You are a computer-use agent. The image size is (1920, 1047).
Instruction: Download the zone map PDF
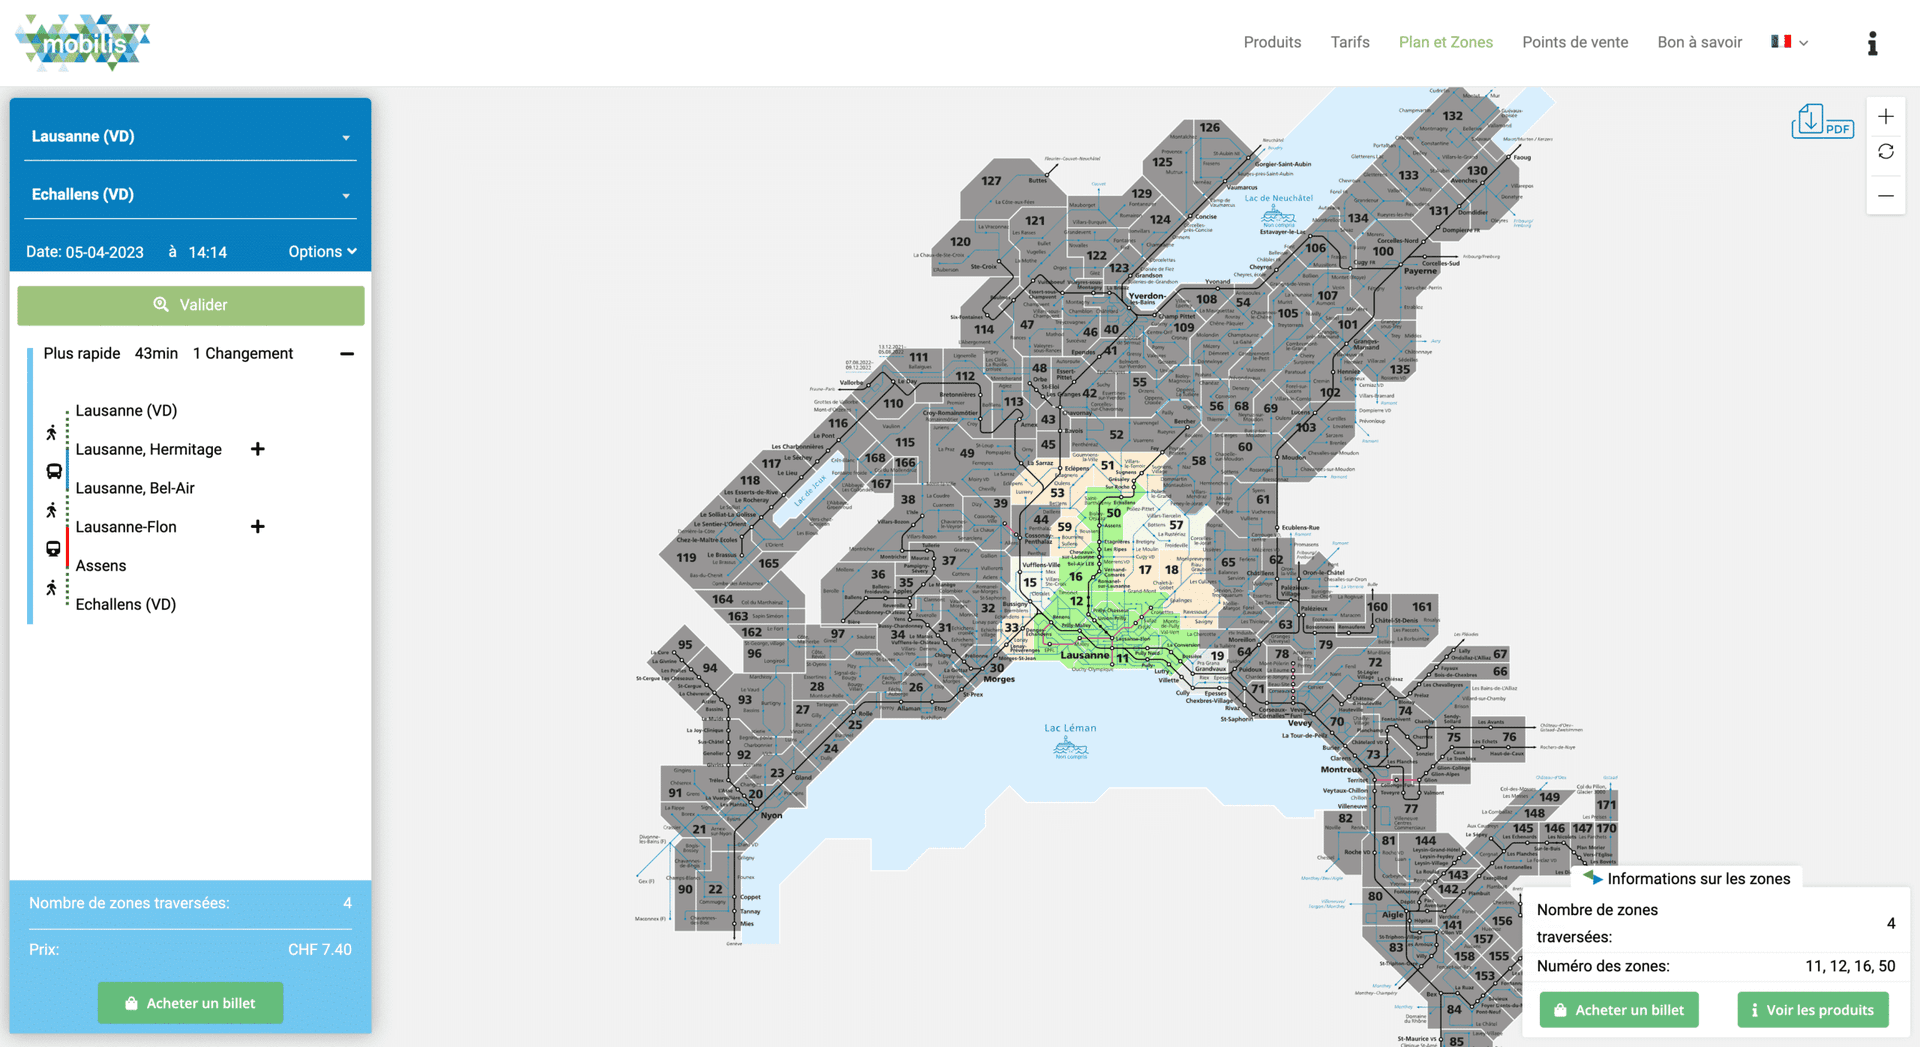(x=1821, y=122)
